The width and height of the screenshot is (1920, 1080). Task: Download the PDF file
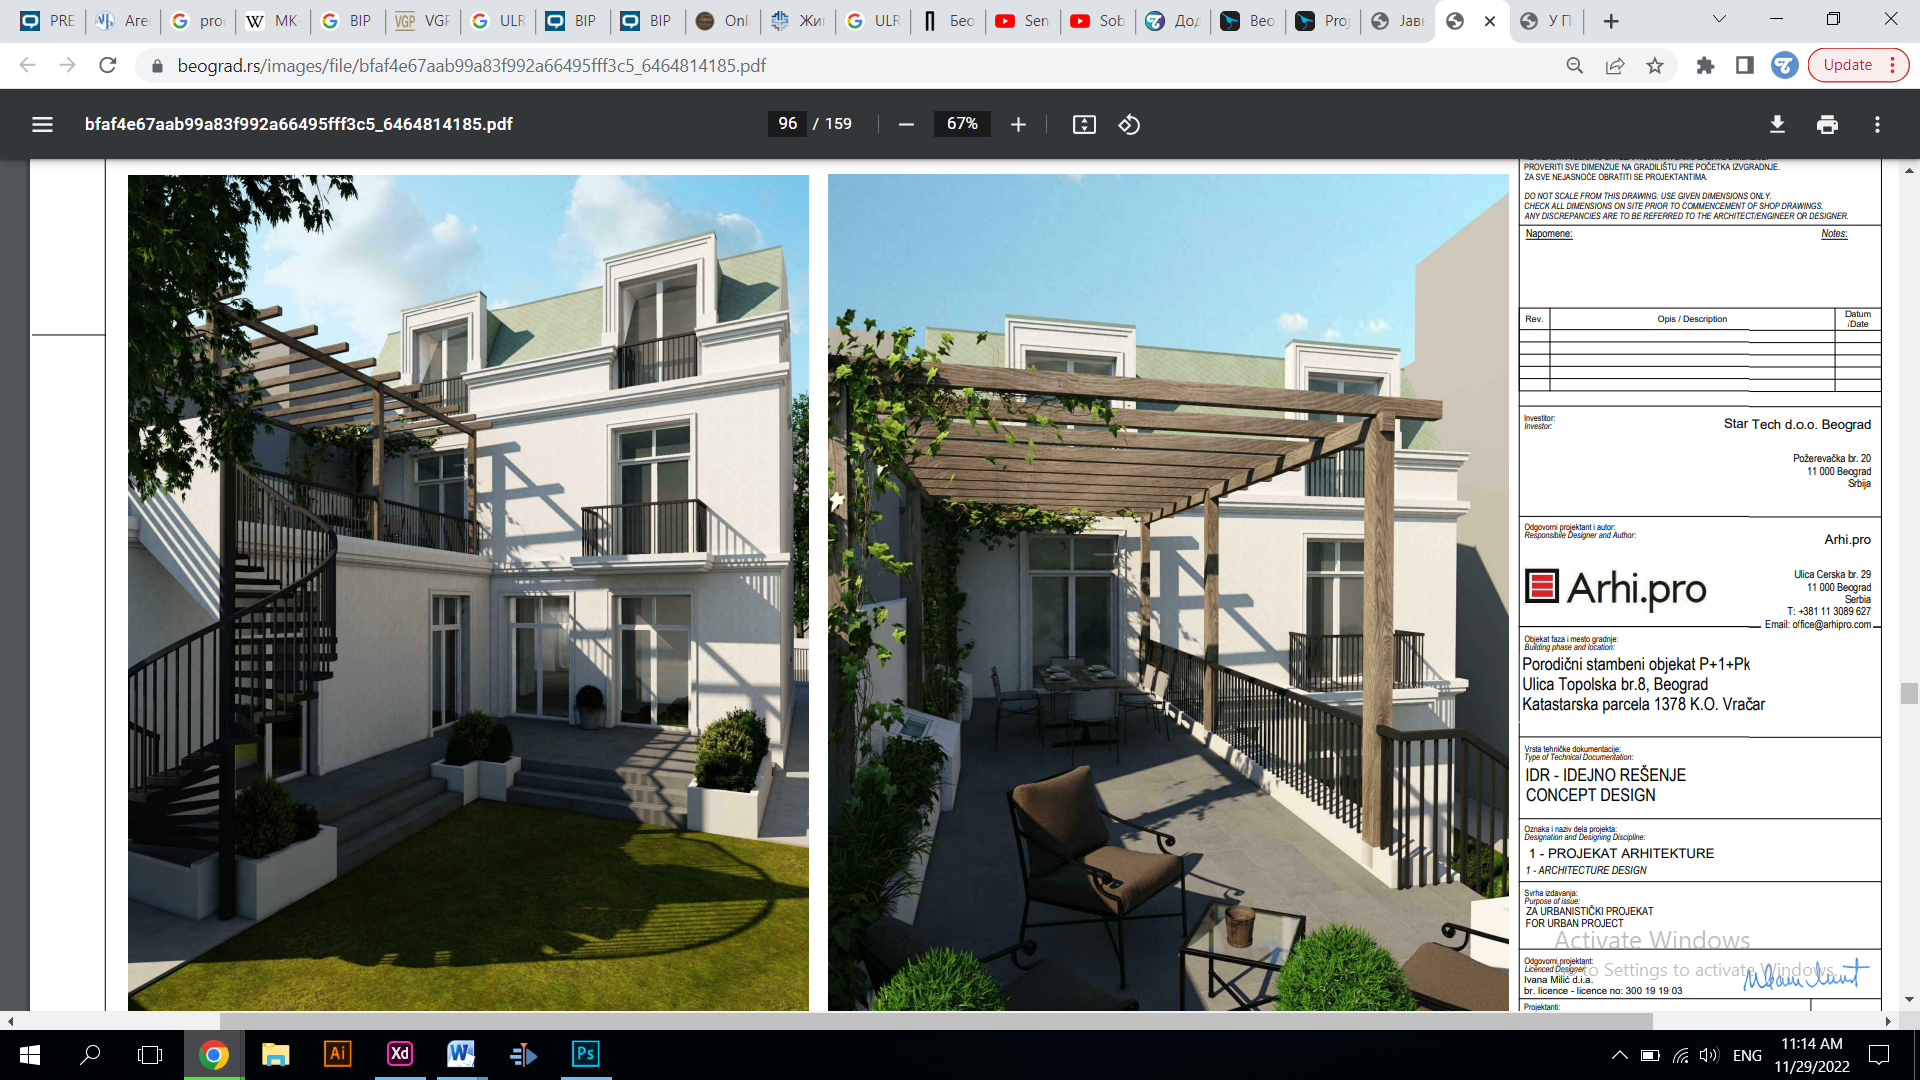pyautogui.click(x=1777, y=124)
